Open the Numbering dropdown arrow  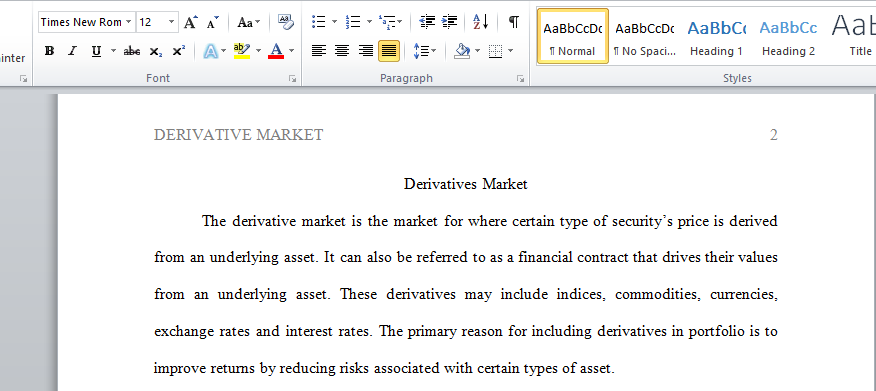[x=369, y=22]
